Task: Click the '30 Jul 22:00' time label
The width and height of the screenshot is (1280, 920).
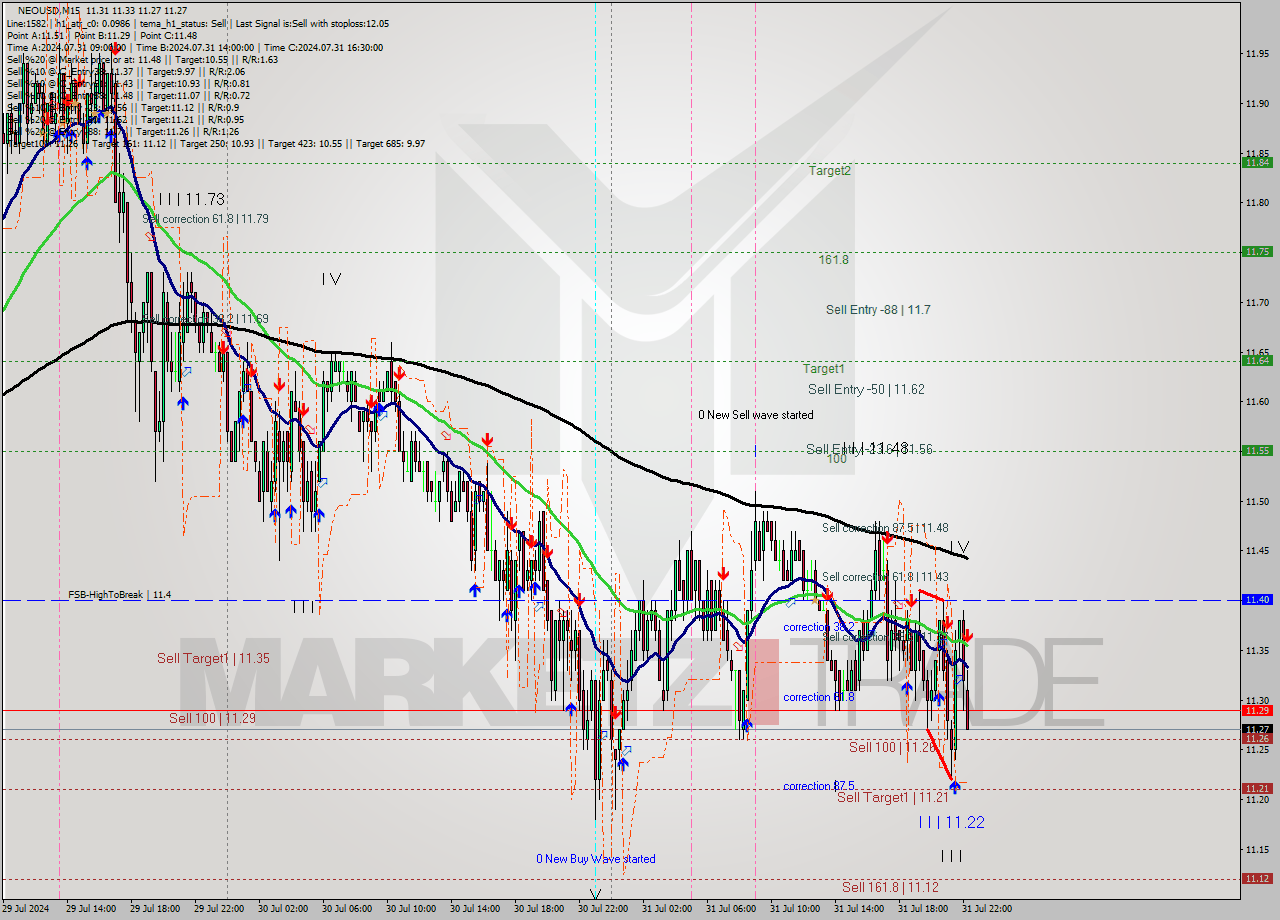Action: (x=603, y=909)
